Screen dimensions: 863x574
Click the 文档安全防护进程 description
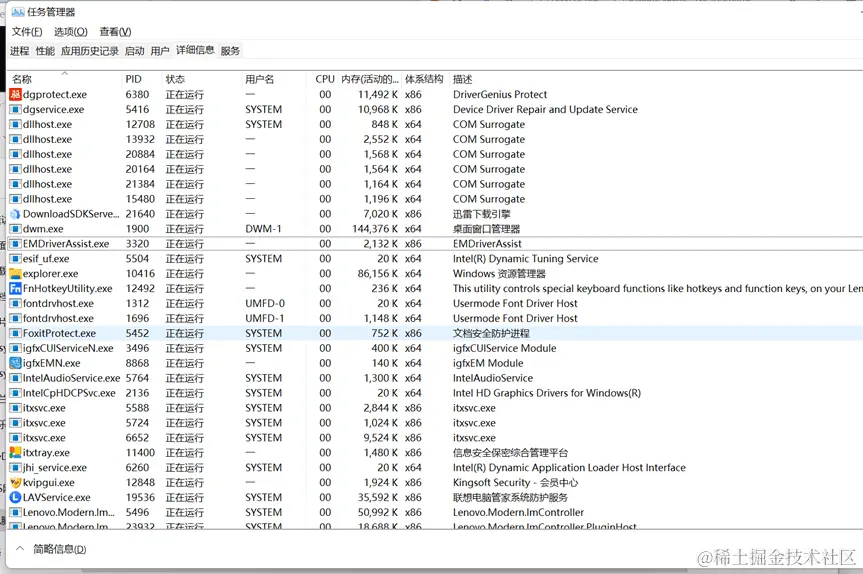pyautogui.click(x=491, y=333)
